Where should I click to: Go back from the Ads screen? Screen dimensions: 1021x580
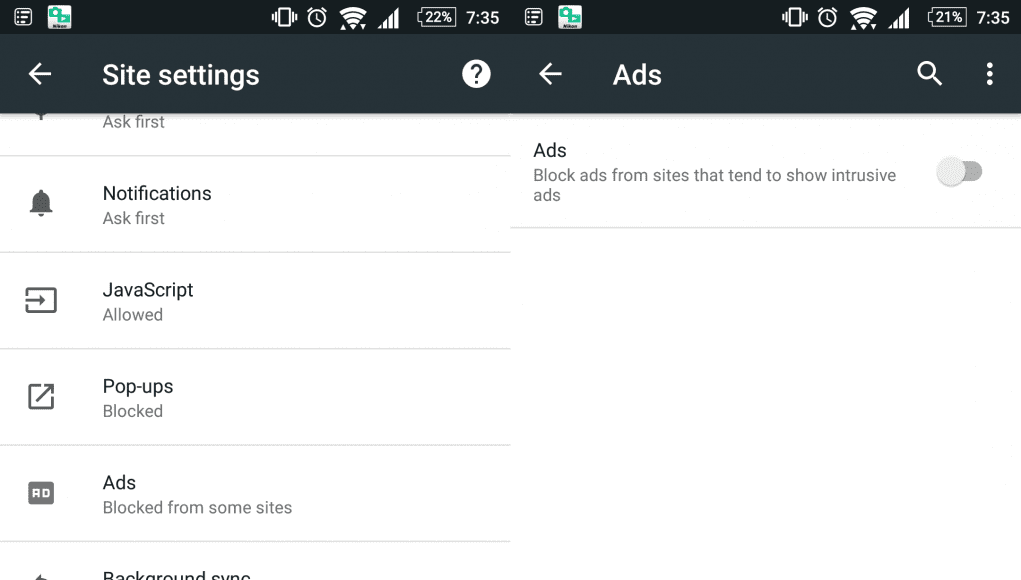pyautogui.click(x=550, y=74)
